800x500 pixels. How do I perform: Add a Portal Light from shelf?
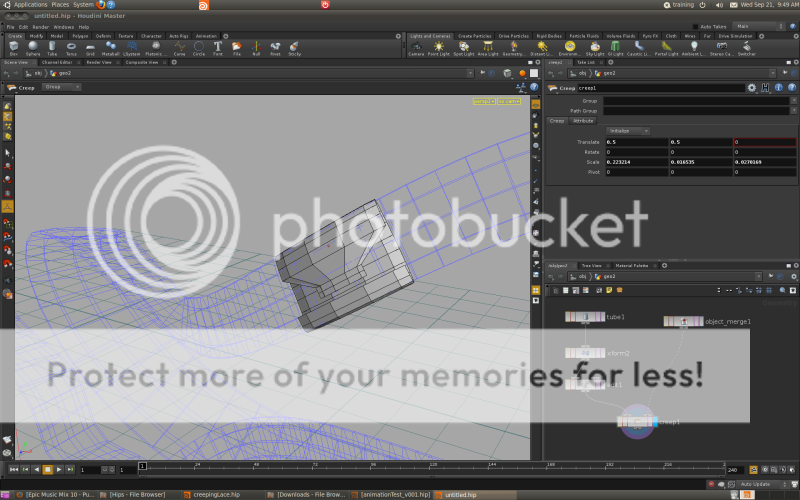coord(667,48)
